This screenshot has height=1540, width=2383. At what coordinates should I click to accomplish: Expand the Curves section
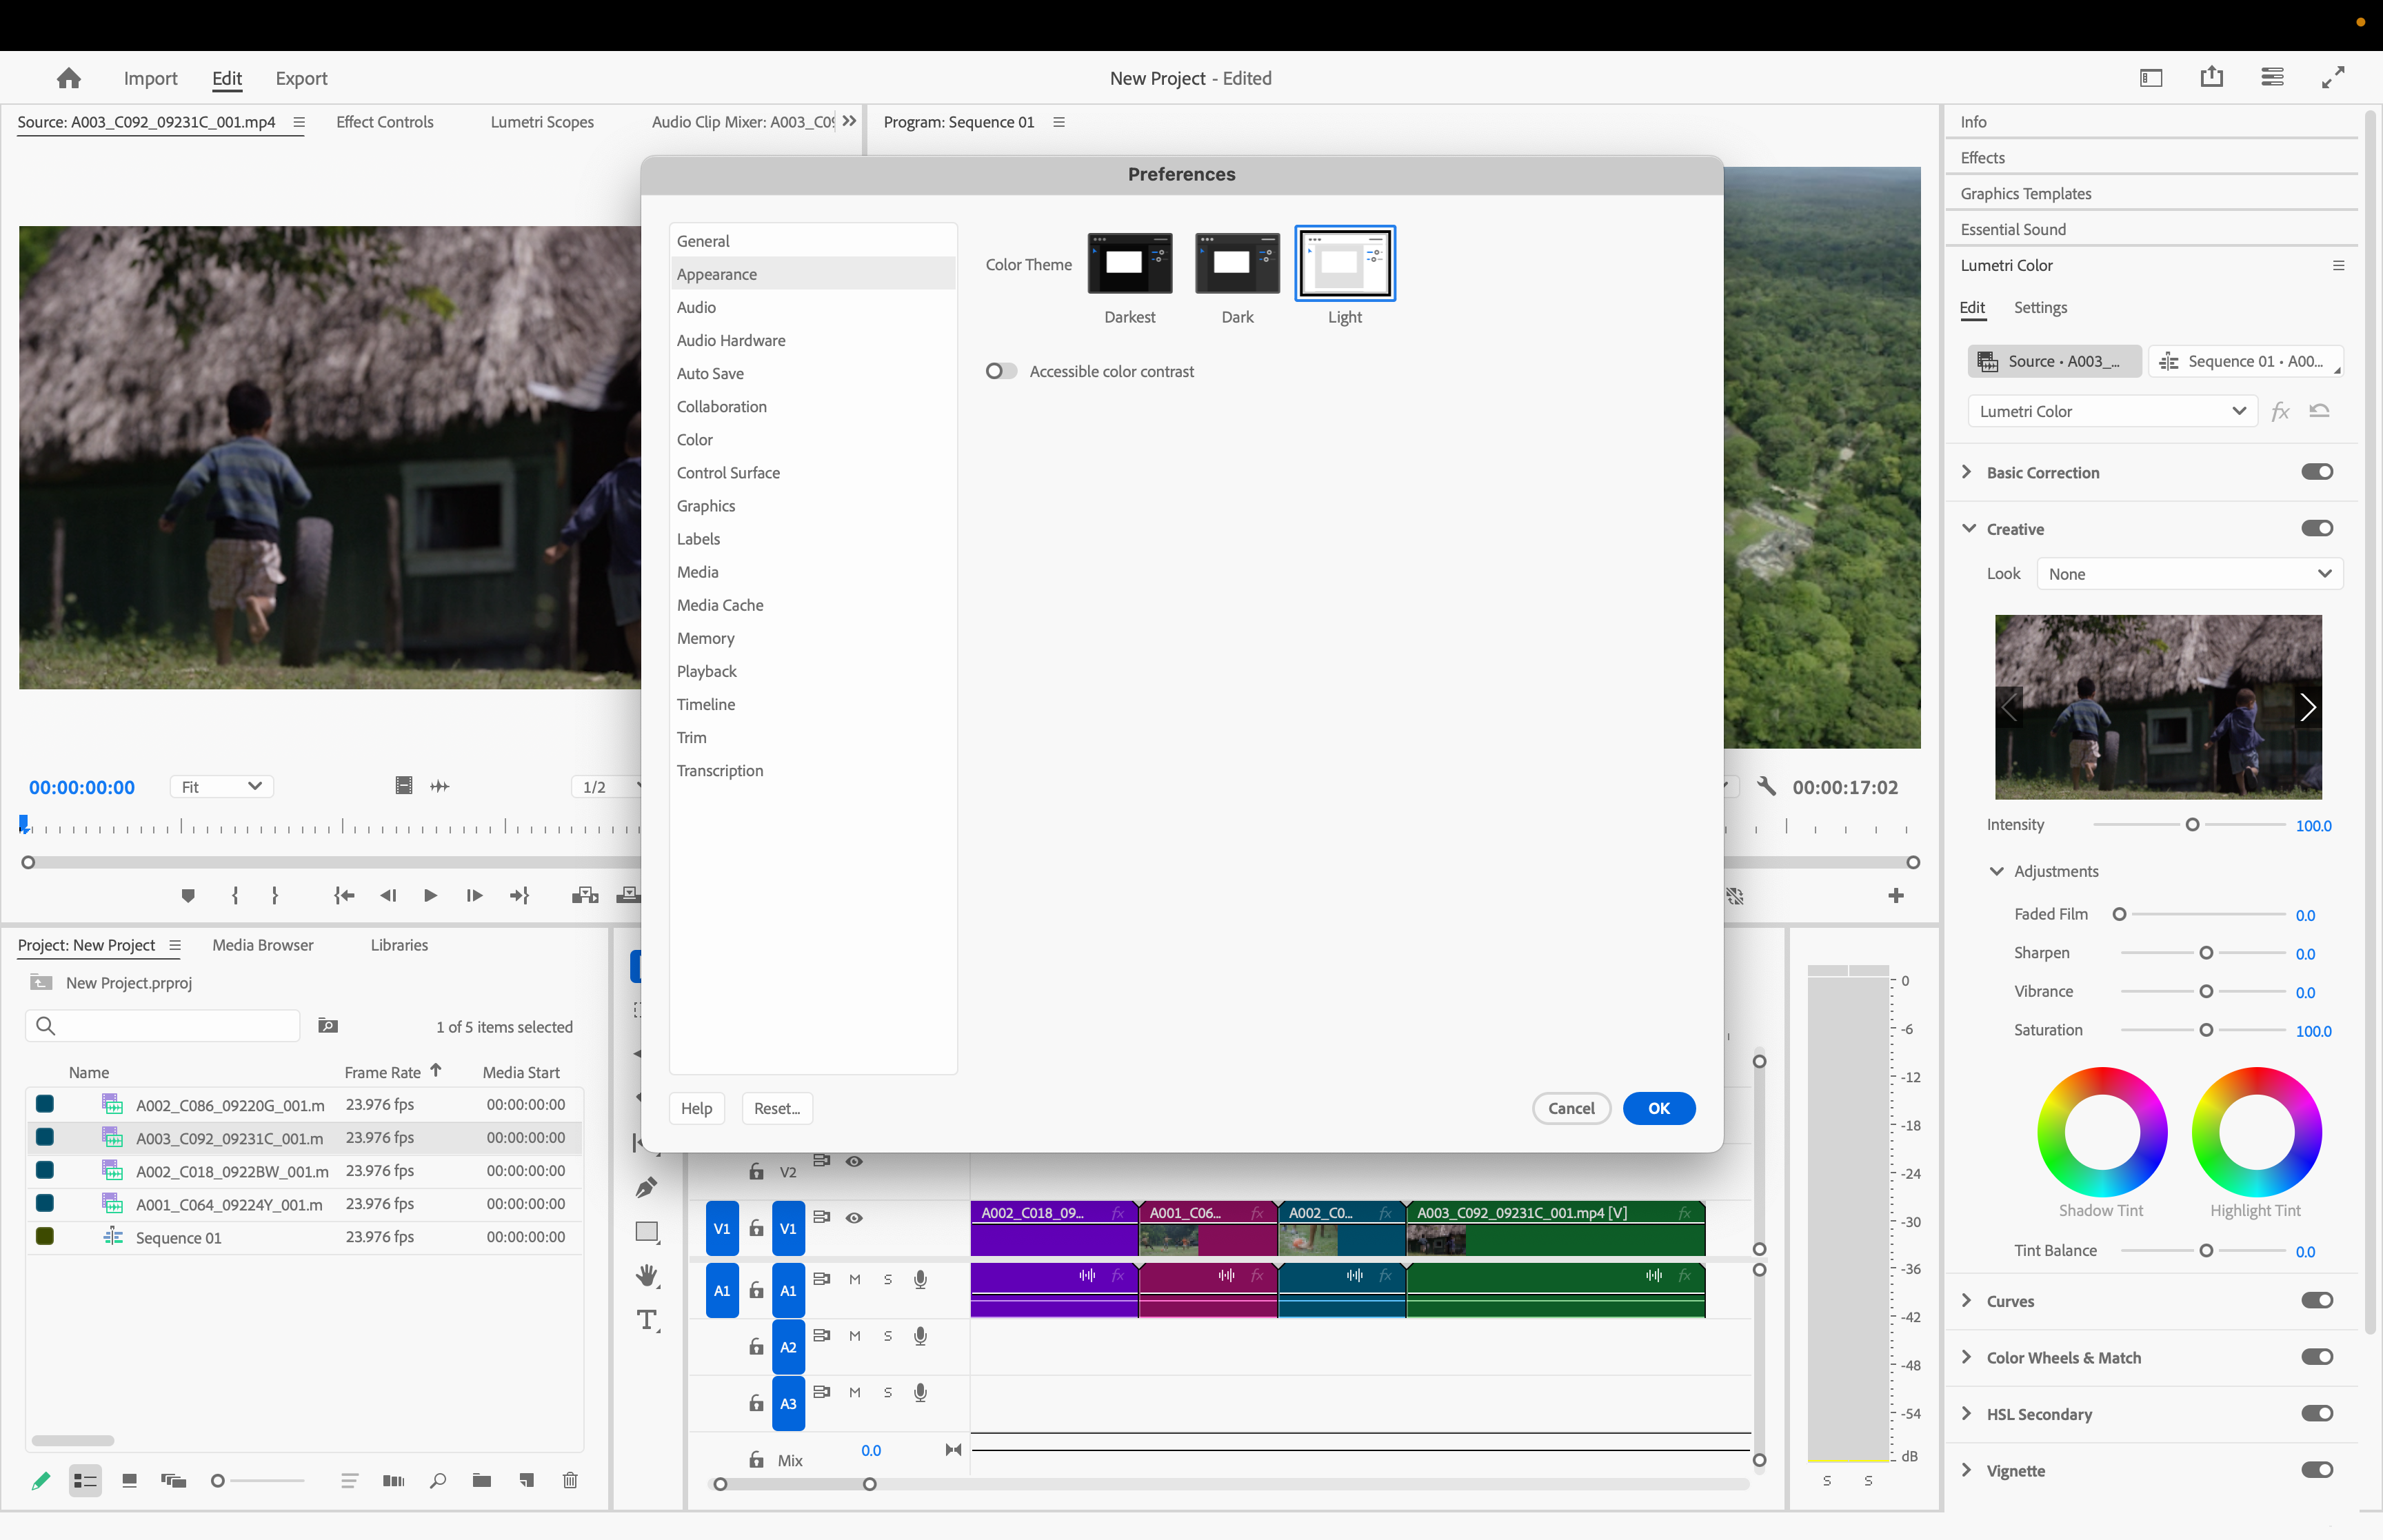point(1967,1300)
